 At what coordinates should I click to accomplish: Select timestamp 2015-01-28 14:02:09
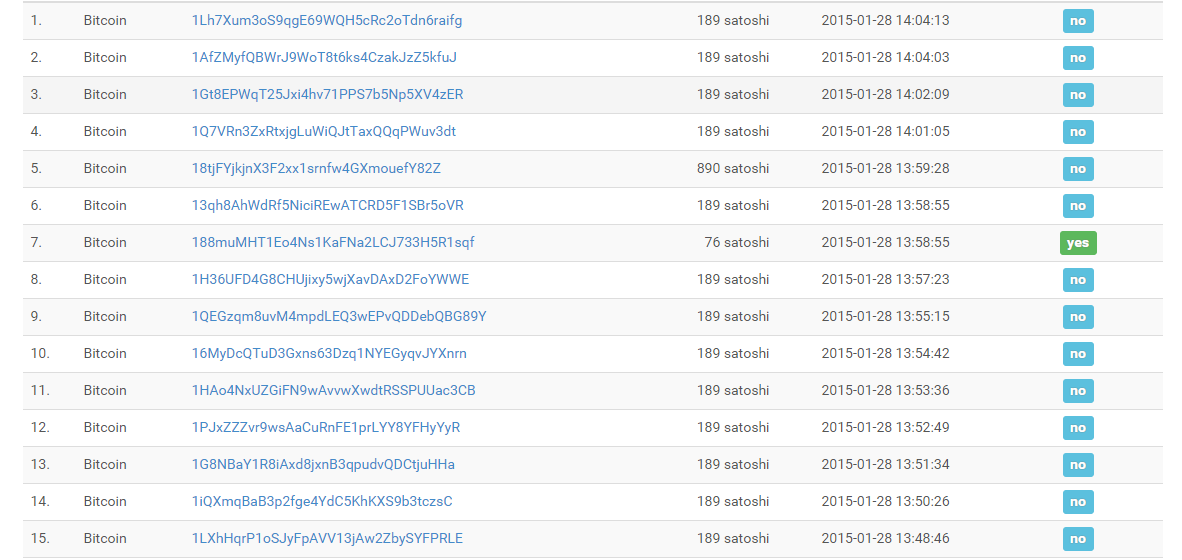885,94
